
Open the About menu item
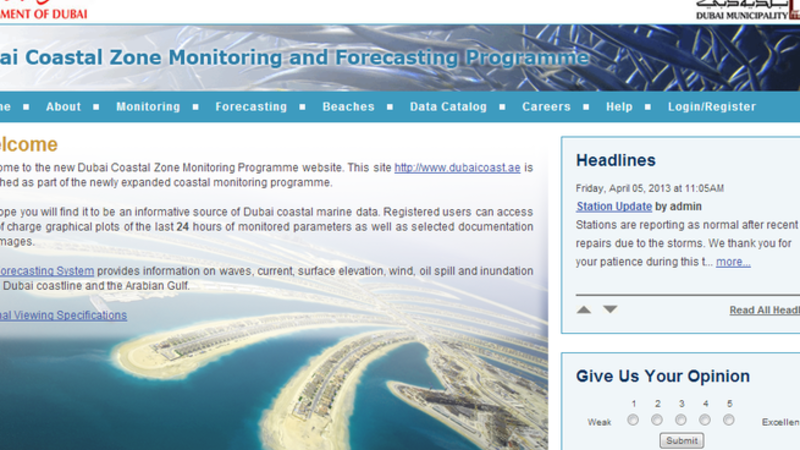tap(63, 107)
